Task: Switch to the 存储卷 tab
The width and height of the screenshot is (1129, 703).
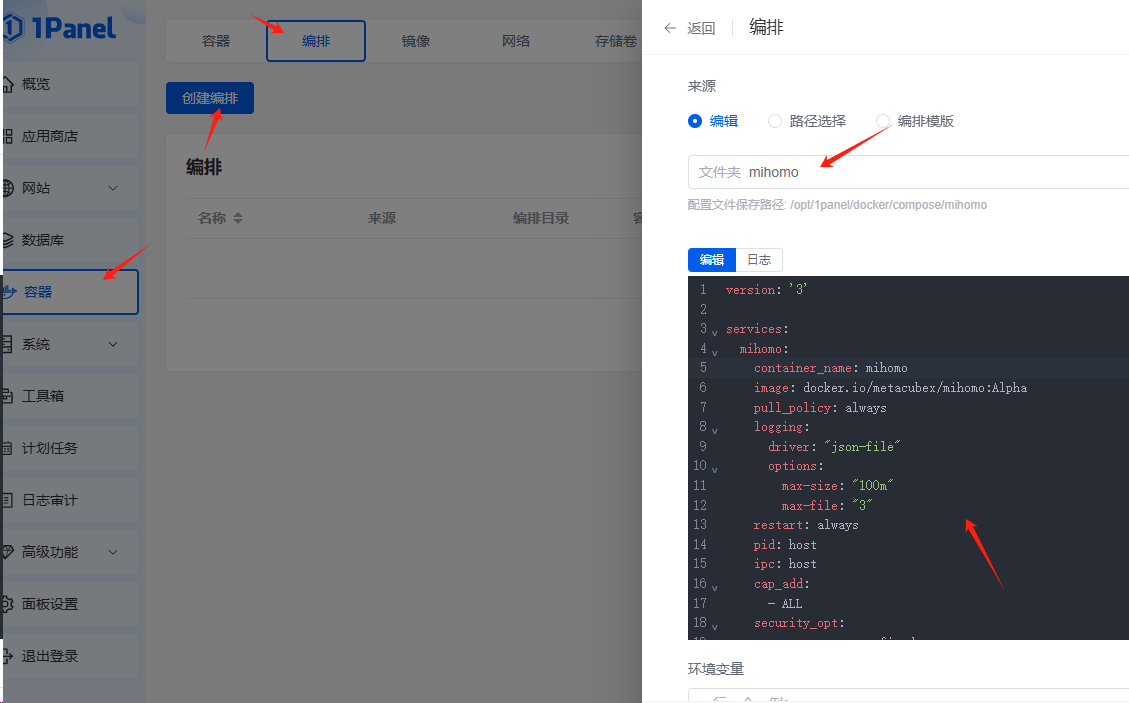Action: pos(616,41)
